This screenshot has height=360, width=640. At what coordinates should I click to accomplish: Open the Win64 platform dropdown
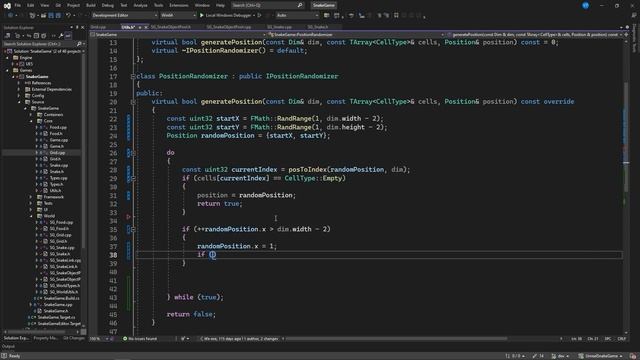[x=178, y=16]
